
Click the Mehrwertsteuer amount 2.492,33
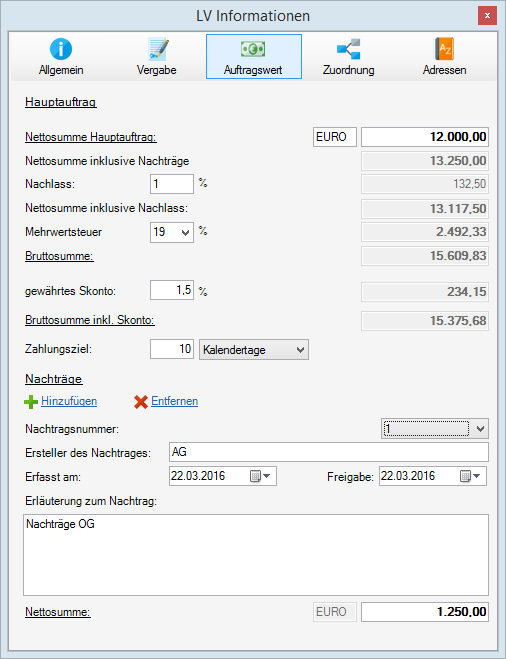click(x=425, y=232)
